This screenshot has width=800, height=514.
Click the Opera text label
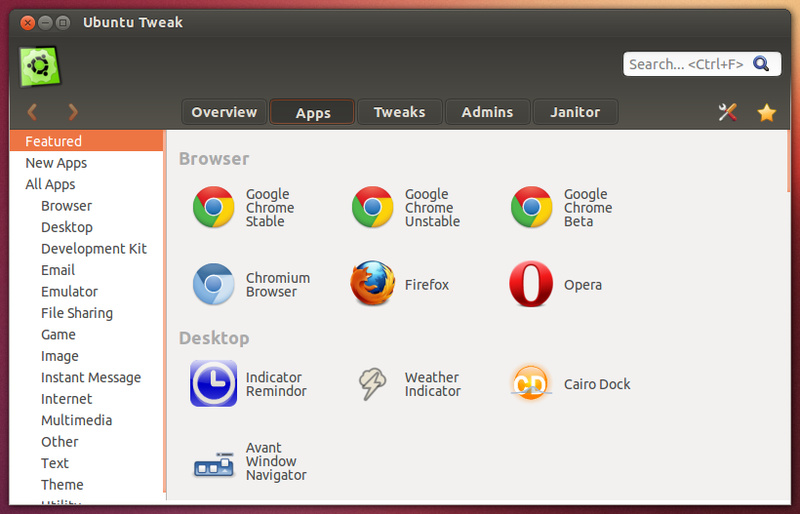tap(583, 285)
